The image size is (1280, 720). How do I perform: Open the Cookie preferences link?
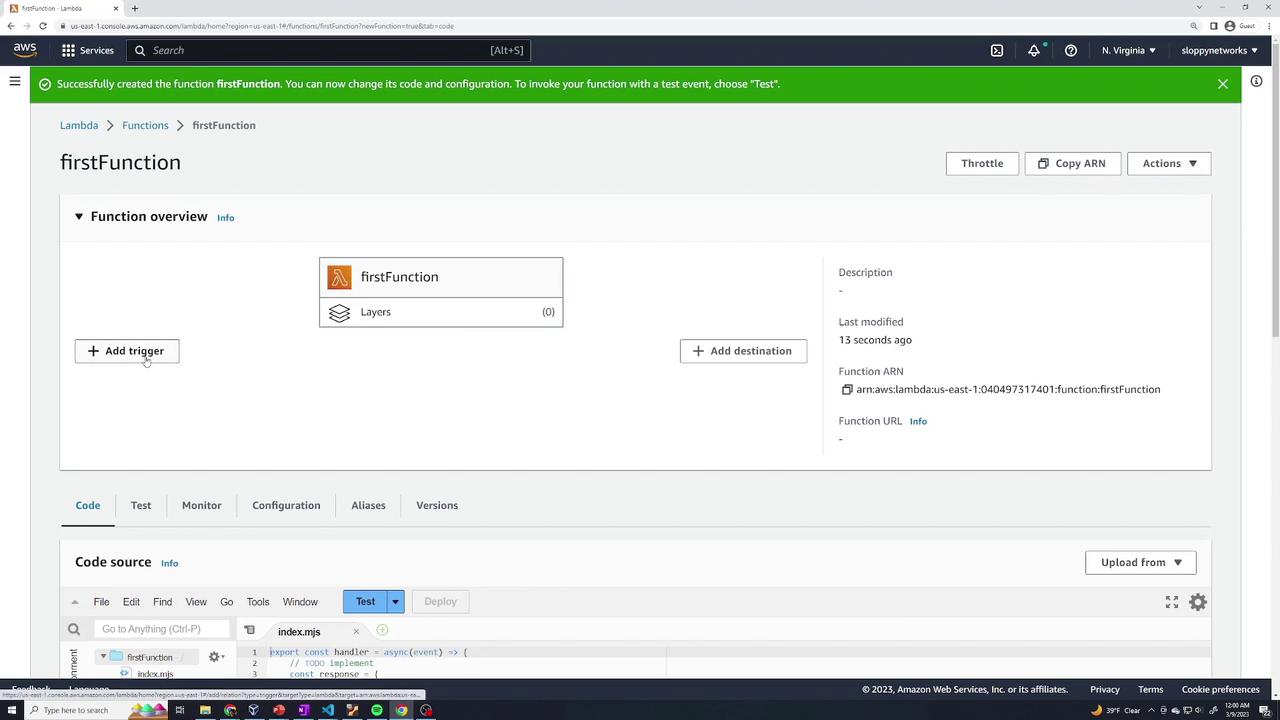coord(1221,689)
